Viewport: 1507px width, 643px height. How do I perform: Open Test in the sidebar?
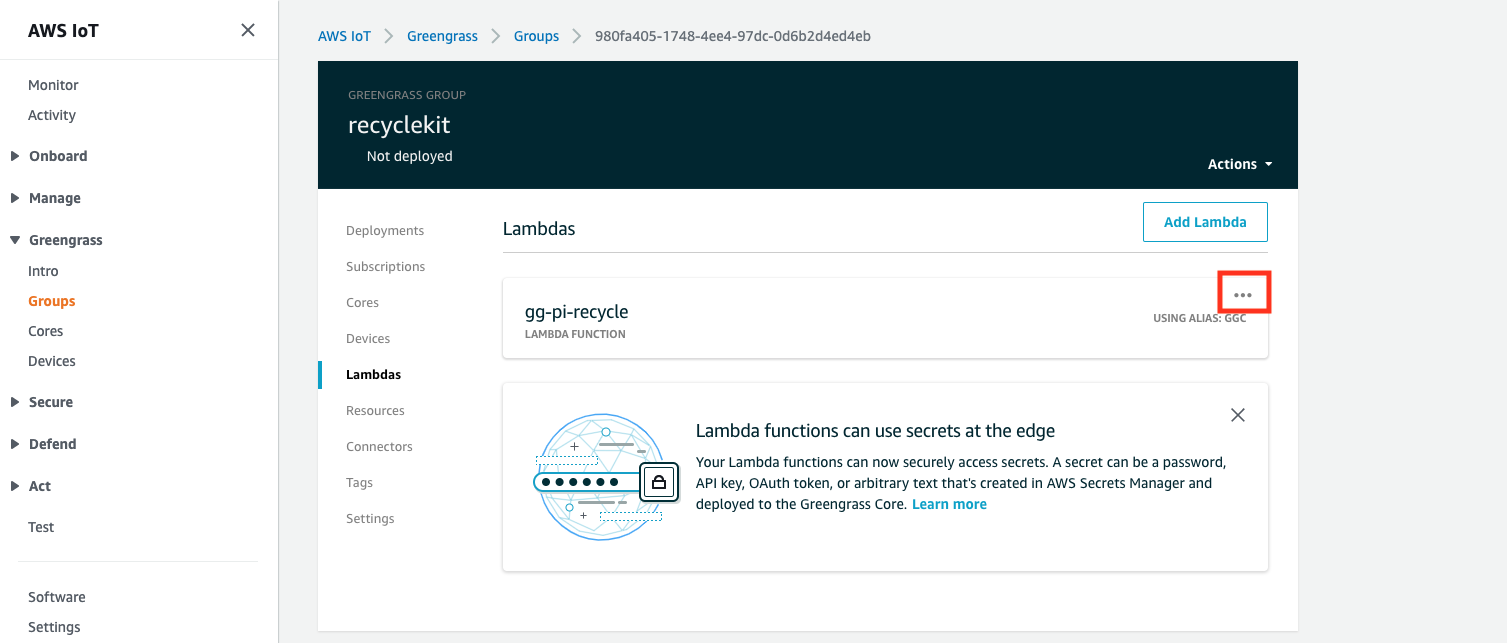tap(41, 527)
